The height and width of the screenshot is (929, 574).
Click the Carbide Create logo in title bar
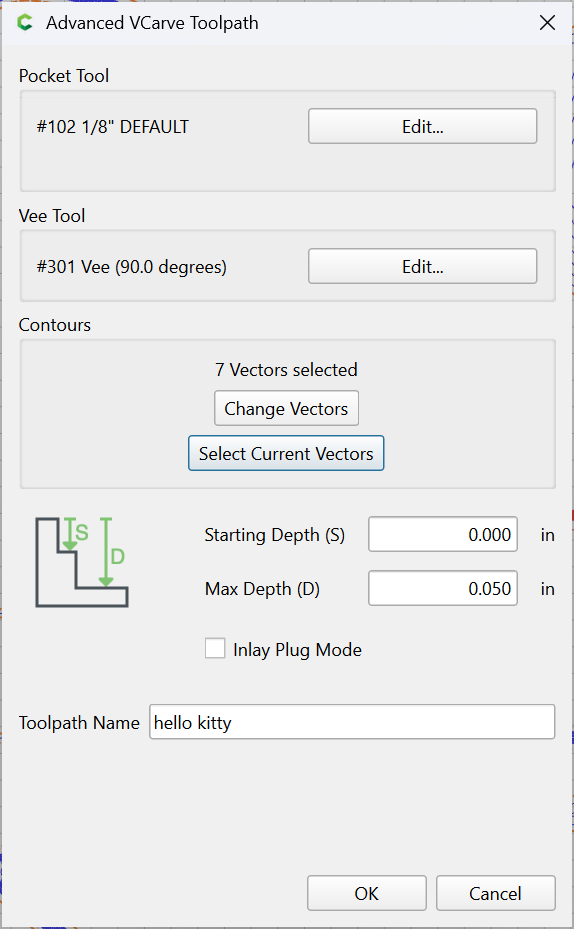pos(25,23)
